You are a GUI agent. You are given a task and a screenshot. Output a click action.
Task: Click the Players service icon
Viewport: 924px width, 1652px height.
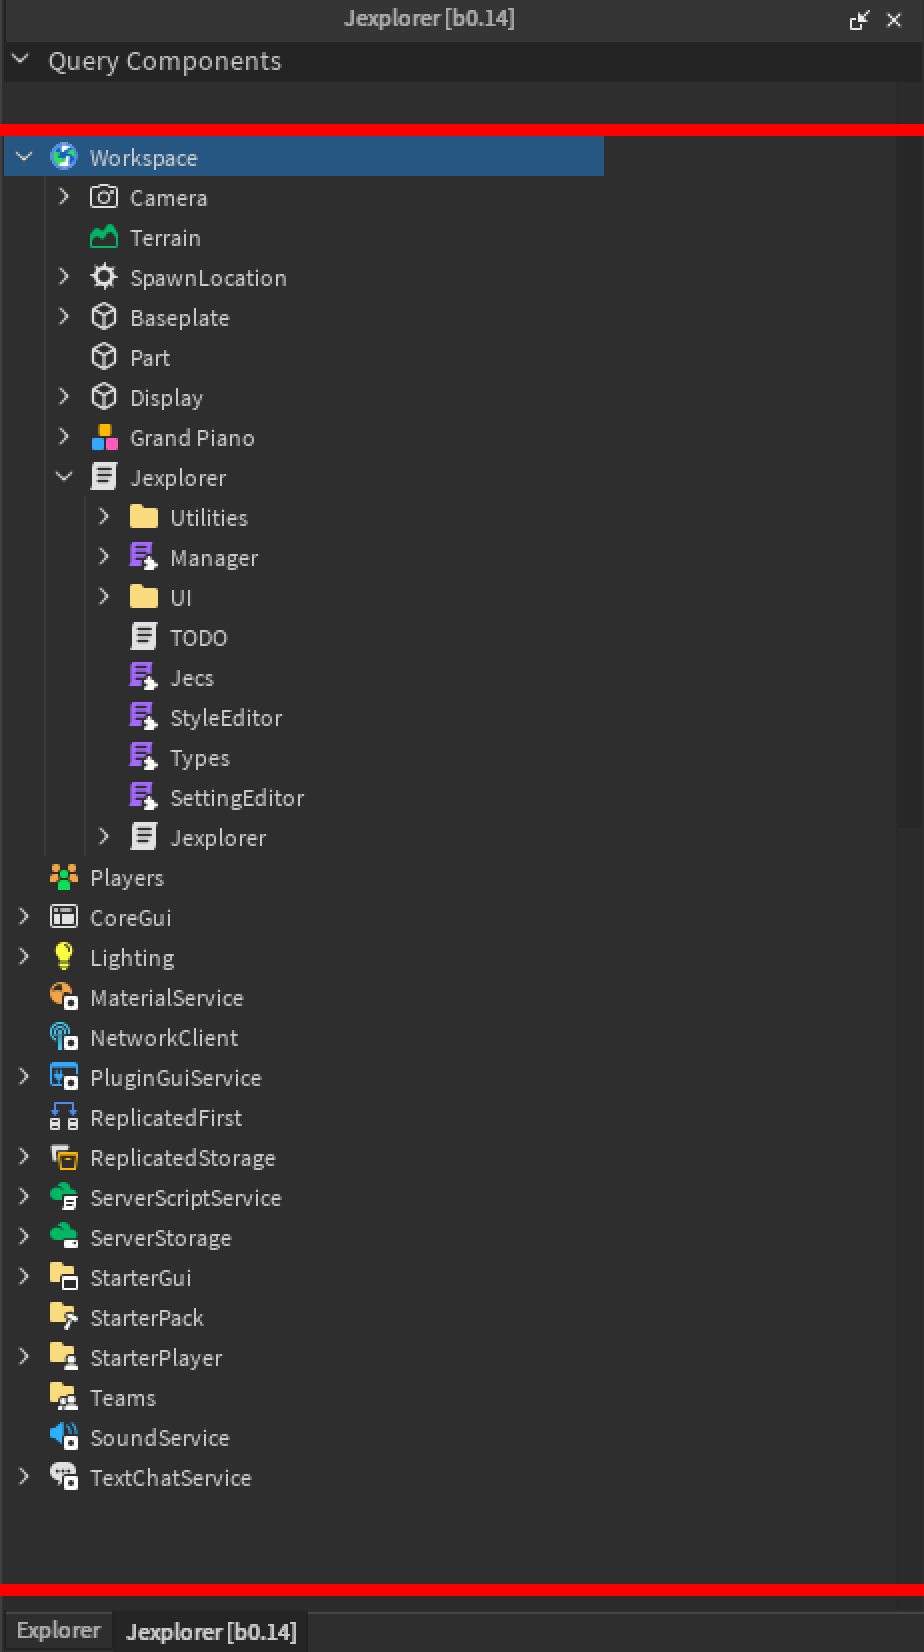(x=64, y=877)
